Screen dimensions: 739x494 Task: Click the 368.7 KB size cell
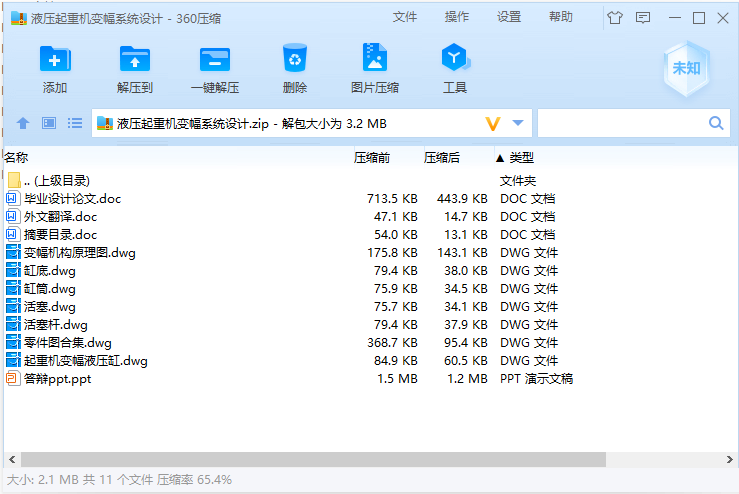click(392, 342)
